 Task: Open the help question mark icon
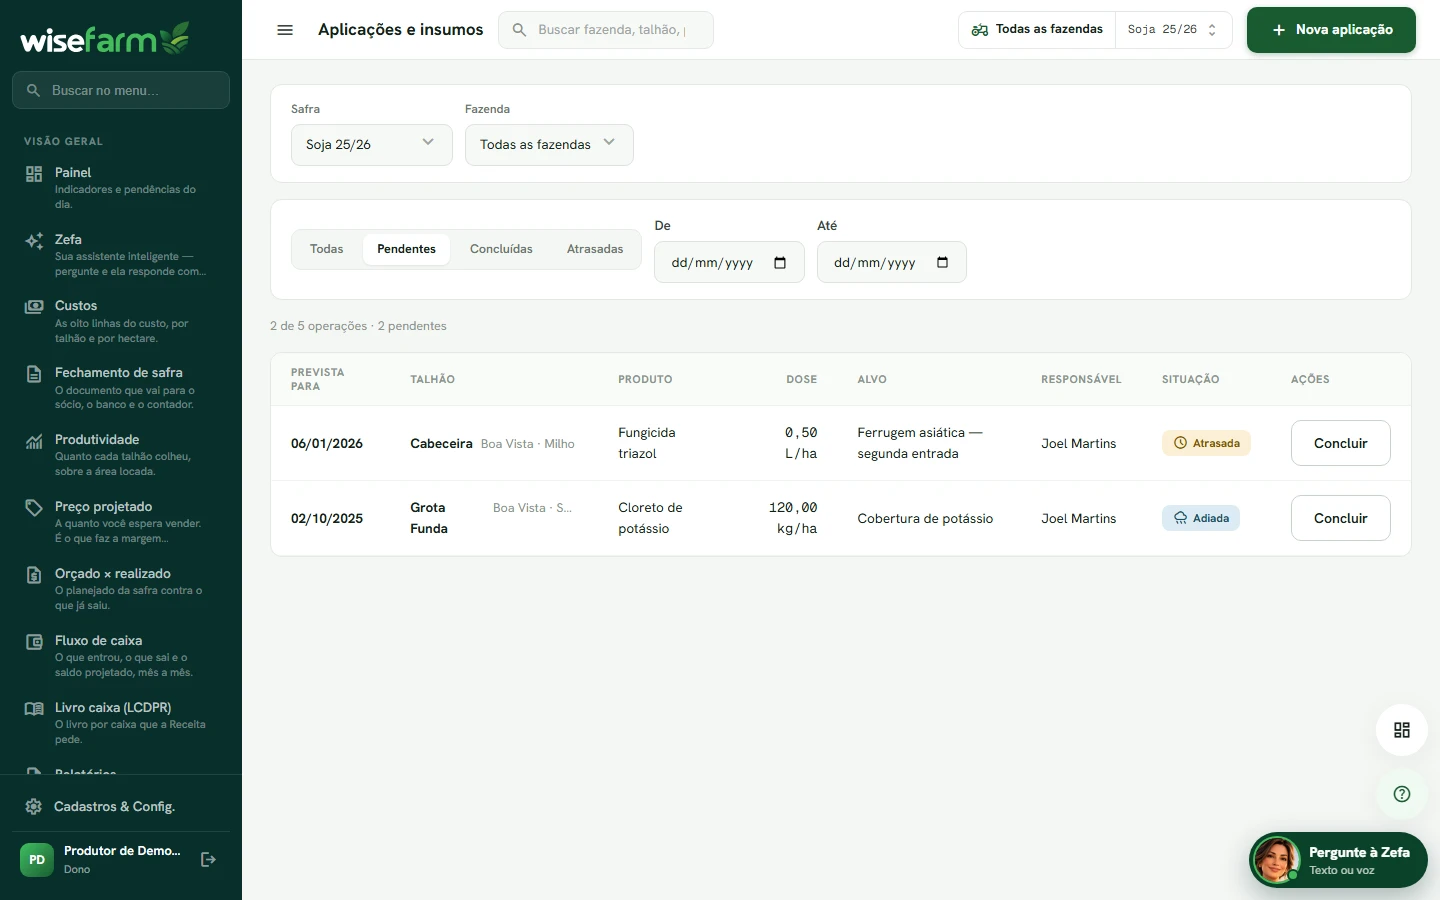point(1402,794)
